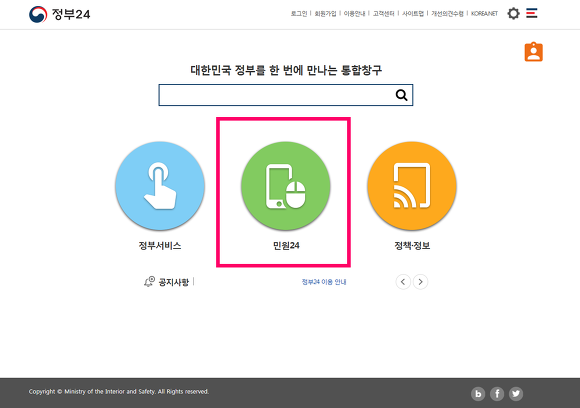Open the hamburger menu icon
Image resolution: width=580 pixels, height=408 pixels.
coord(532,13)
